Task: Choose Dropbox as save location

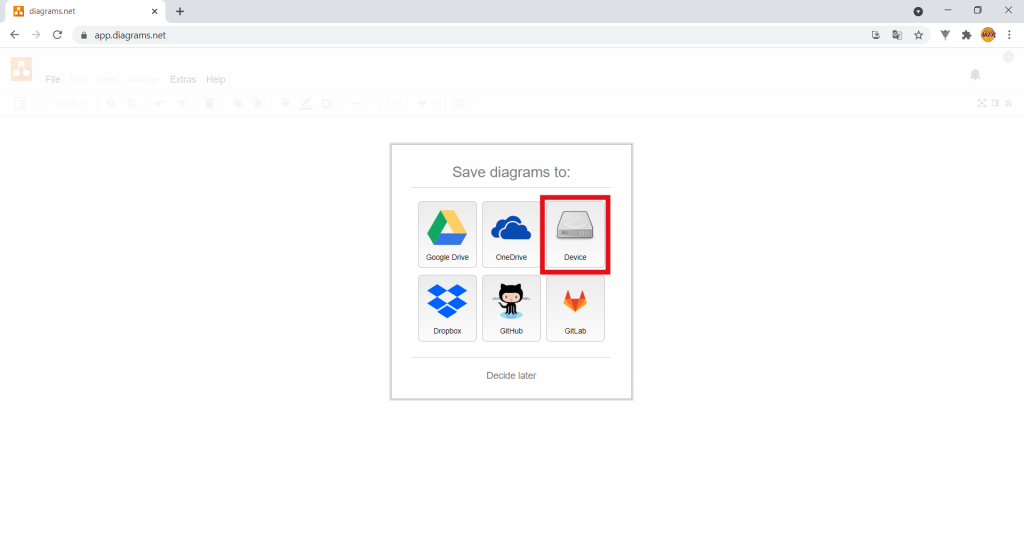Action: 447,308
